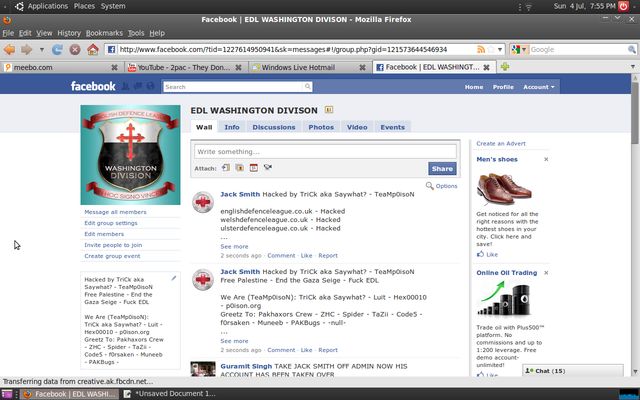The height and width of the screenshot is (400, 640).
Task: Dismiss the Men's shoes ad
Action: point(546,159)
